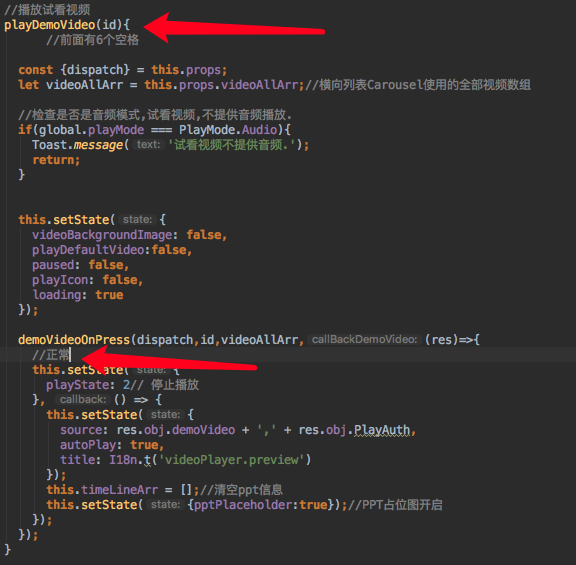The height and width of the screenshot is (565, 576).
Task: Click '(res)=>{' arrow function parameter
Action: (452, 340)
